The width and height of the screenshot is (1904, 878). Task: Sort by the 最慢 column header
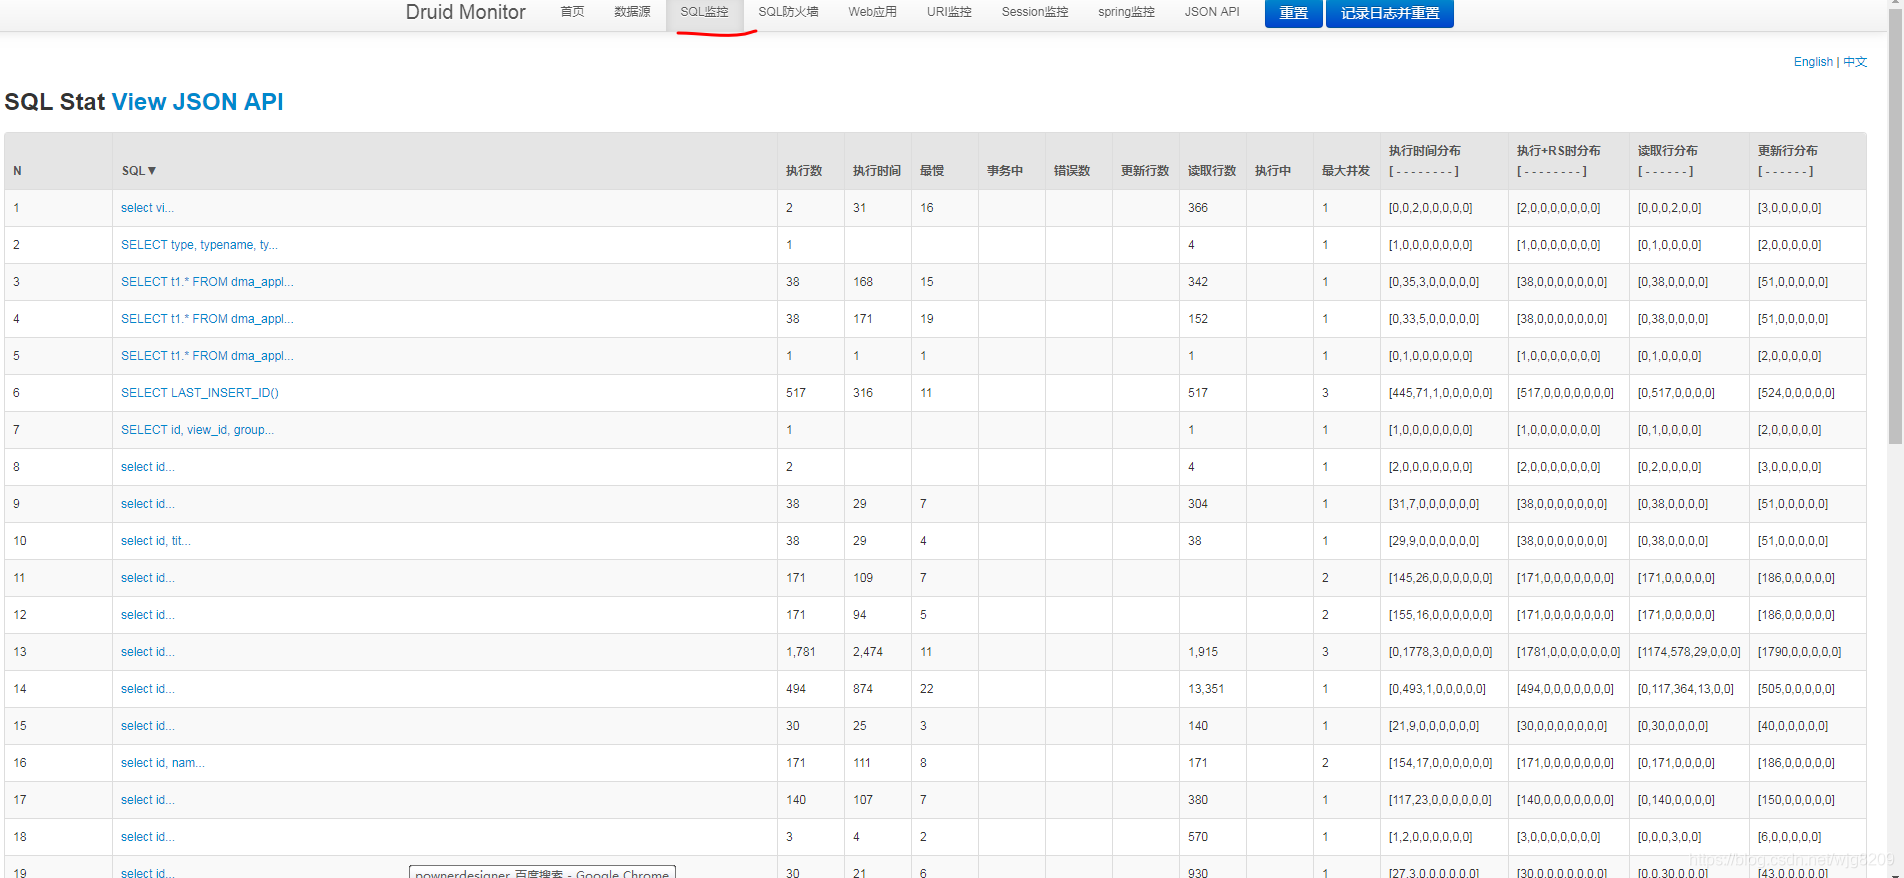click(932, 171)
